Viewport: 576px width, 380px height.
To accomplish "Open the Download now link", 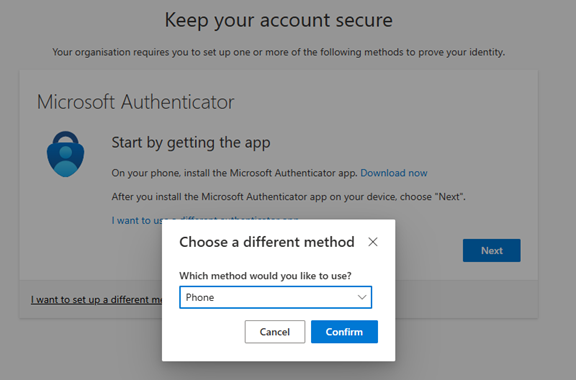I will point(394,173).
